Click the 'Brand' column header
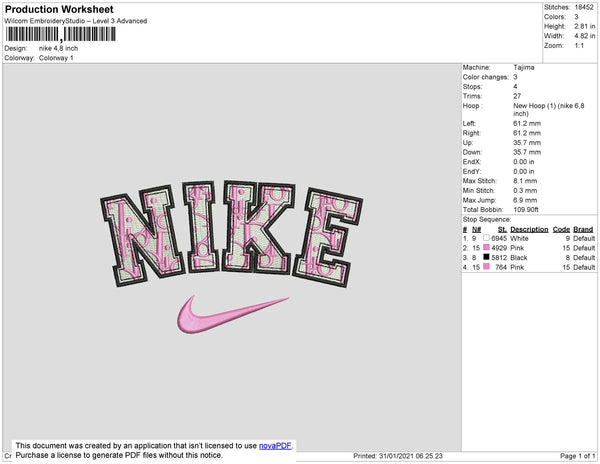The image size is (600, 464). point(583,229)
